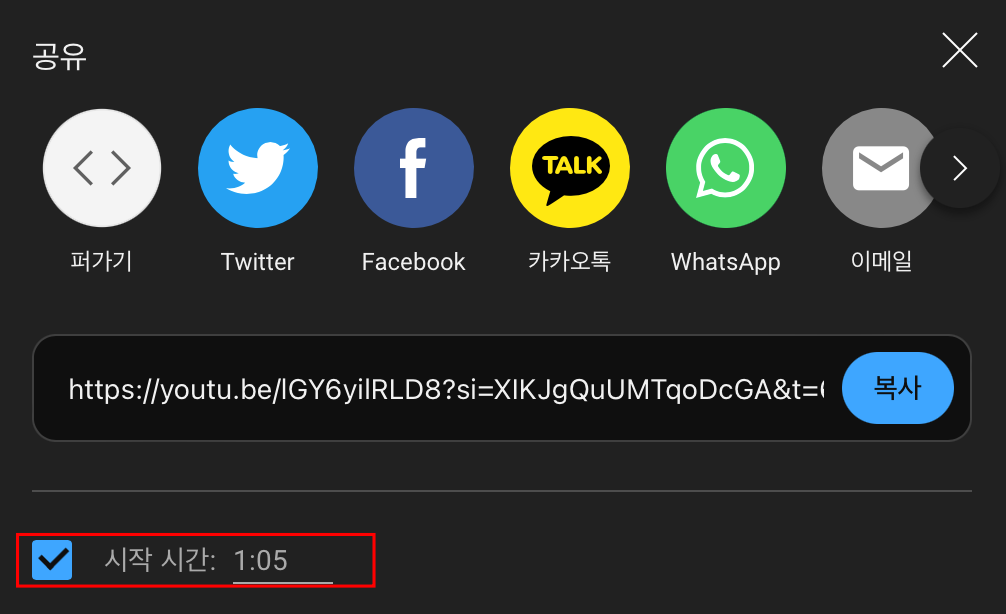Click the blue 복사 copy button
This screenshot has width=1006, height=614.
898,388
